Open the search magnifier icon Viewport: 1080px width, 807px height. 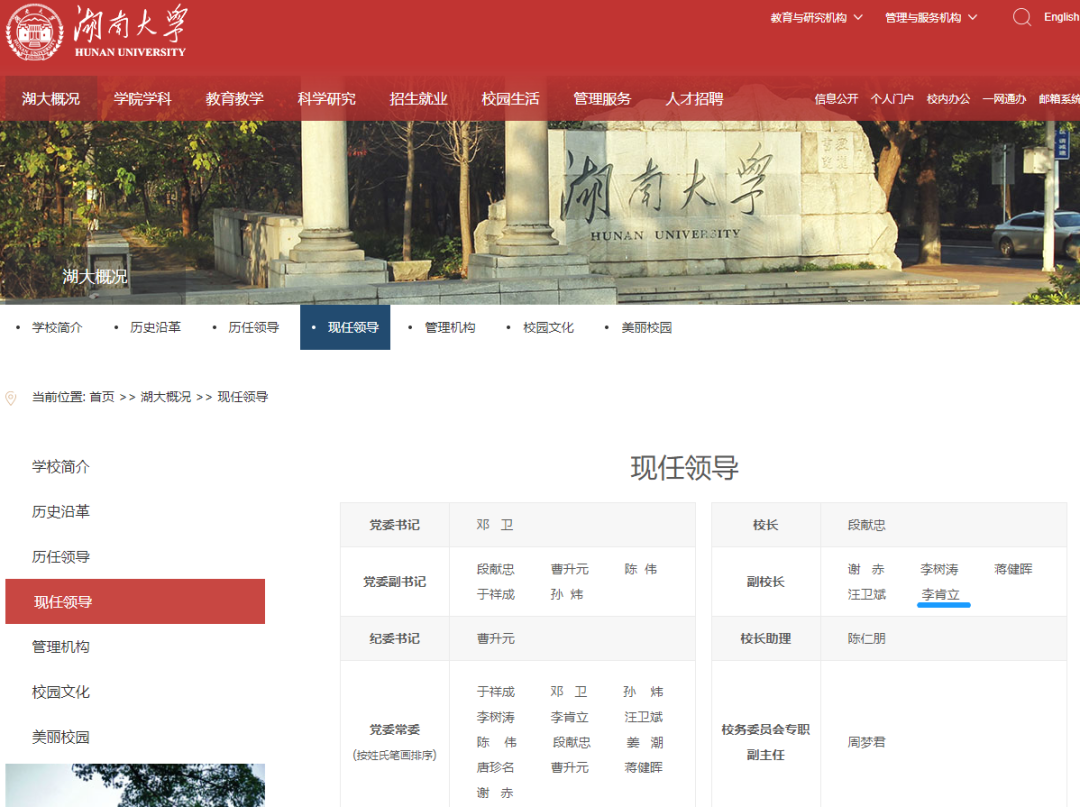(1021, 17)
